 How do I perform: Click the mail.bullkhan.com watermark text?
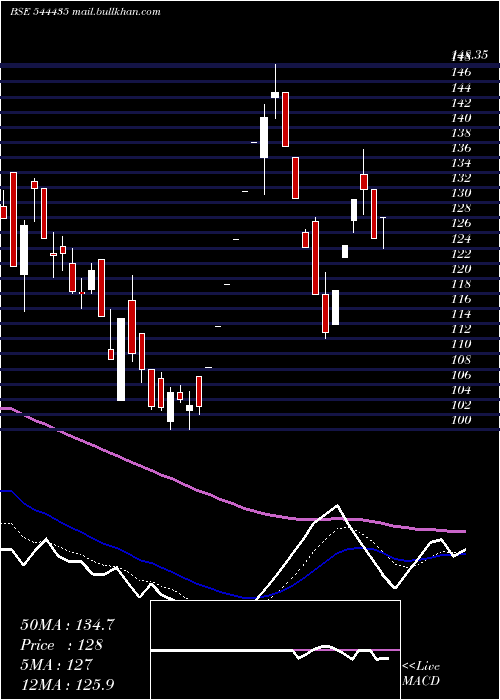pyautogui.click(x=115, y=12)
